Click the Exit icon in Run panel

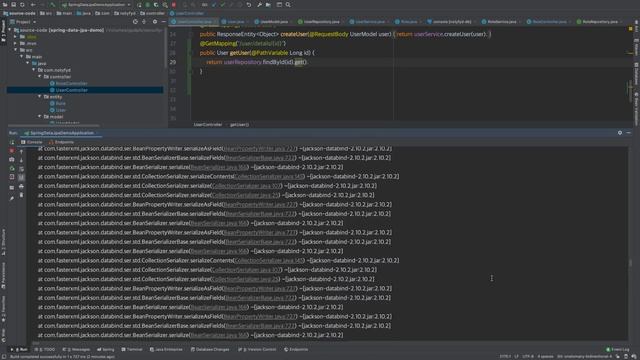click(x=12, y=177)
